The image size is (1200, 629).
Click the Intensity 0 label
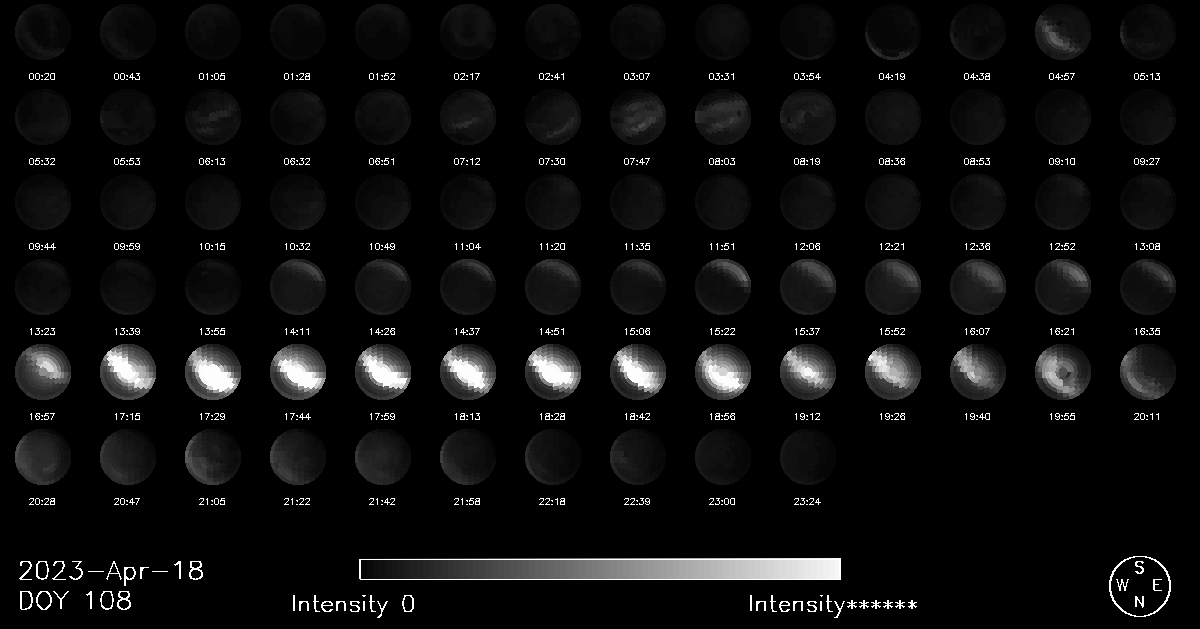click(353, 604)
